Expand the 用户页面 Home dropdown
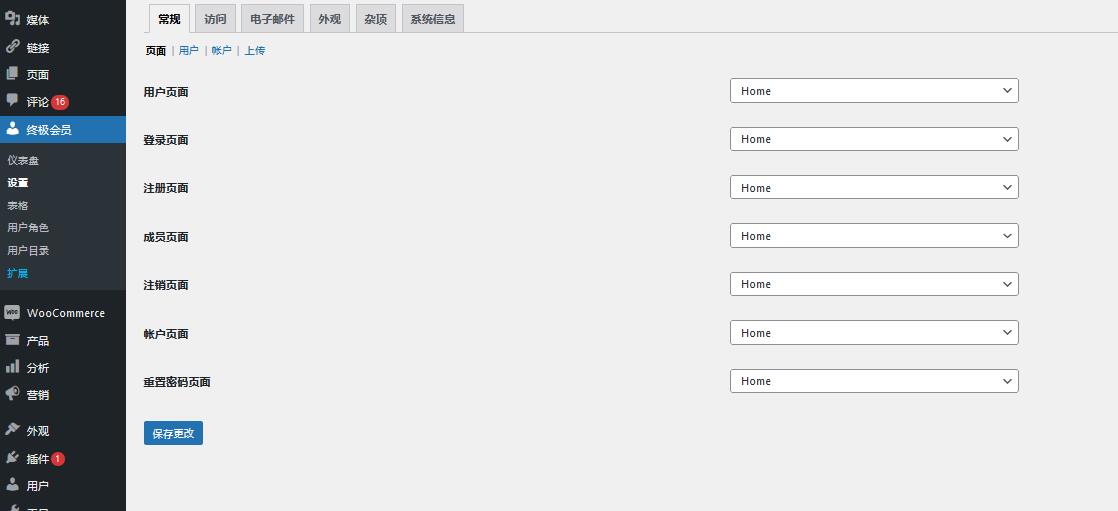Image resolution: width=1118 pixels, height=511 pixels. coord(874,91)
